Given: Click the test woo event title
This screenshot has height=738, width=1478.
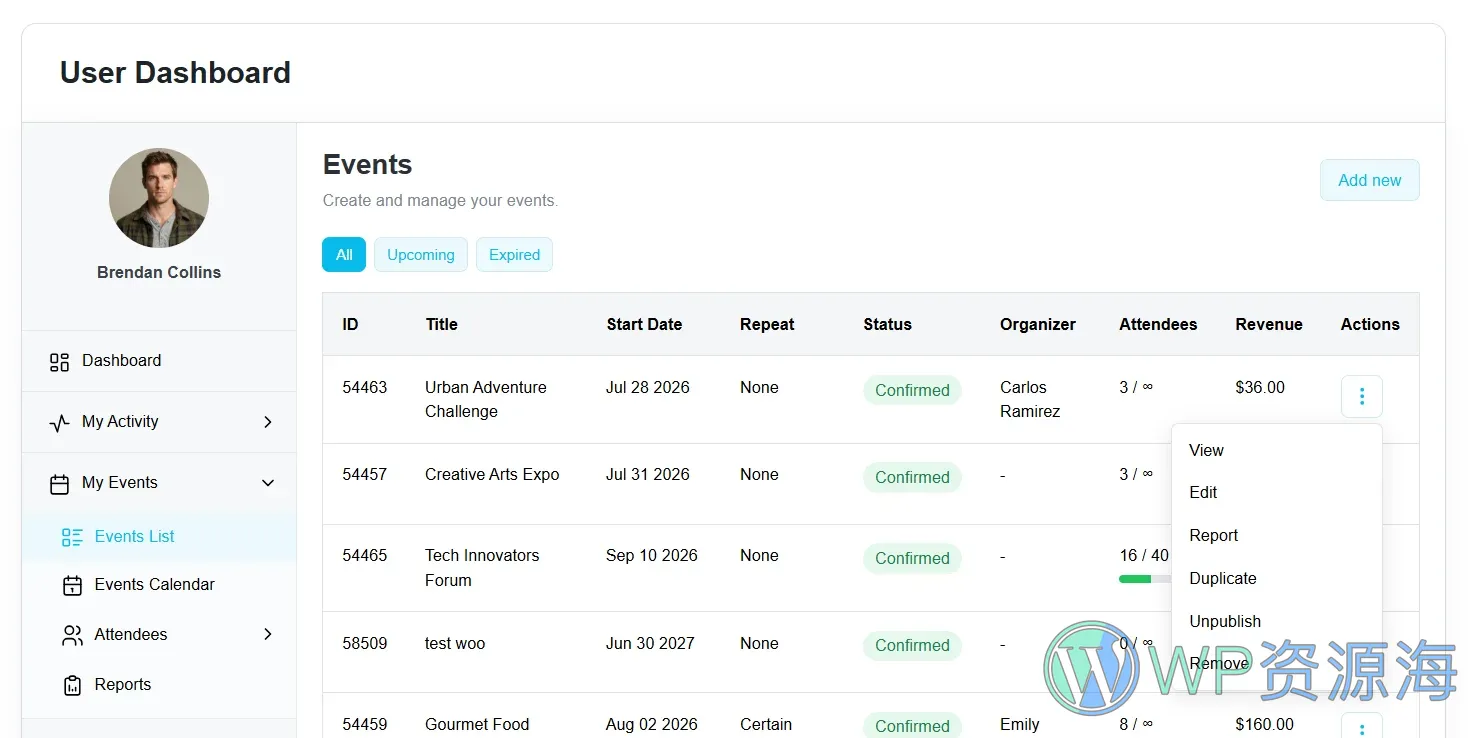Looking at the screenshot, I should (455, 643).
